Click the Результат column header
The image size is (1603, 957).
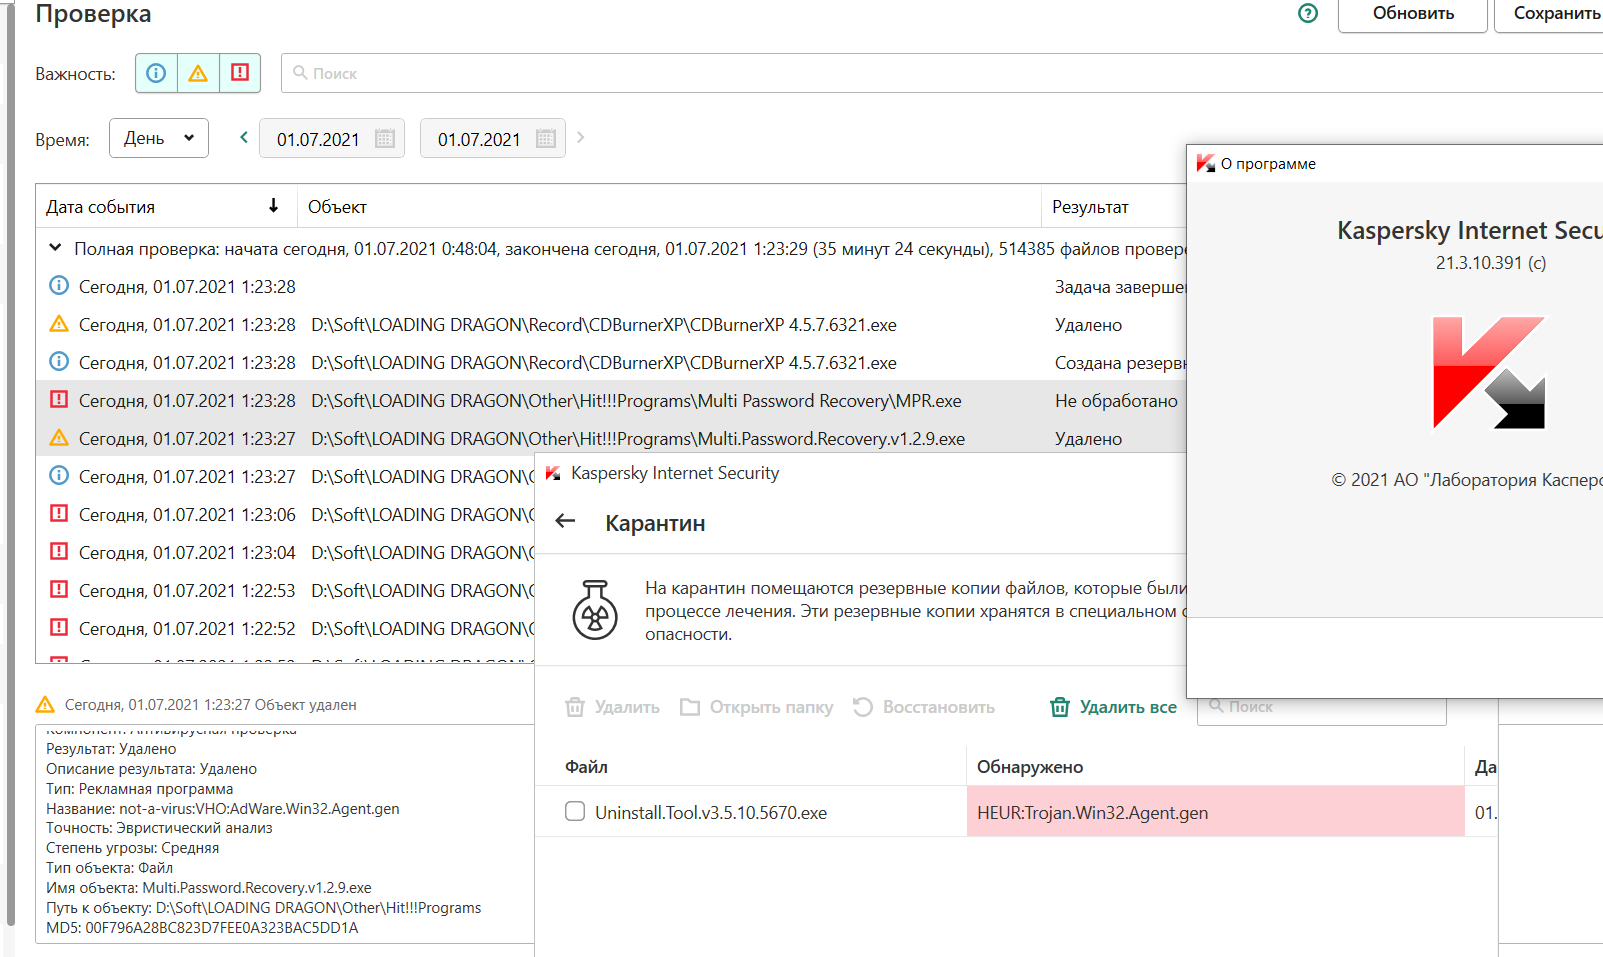point(1114,207)
